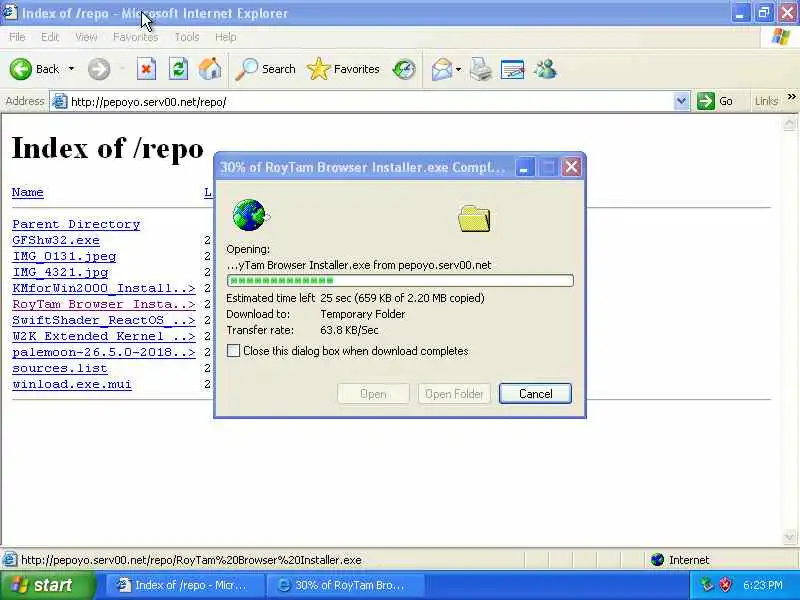Click the green download progress bar

click(400, 280)
